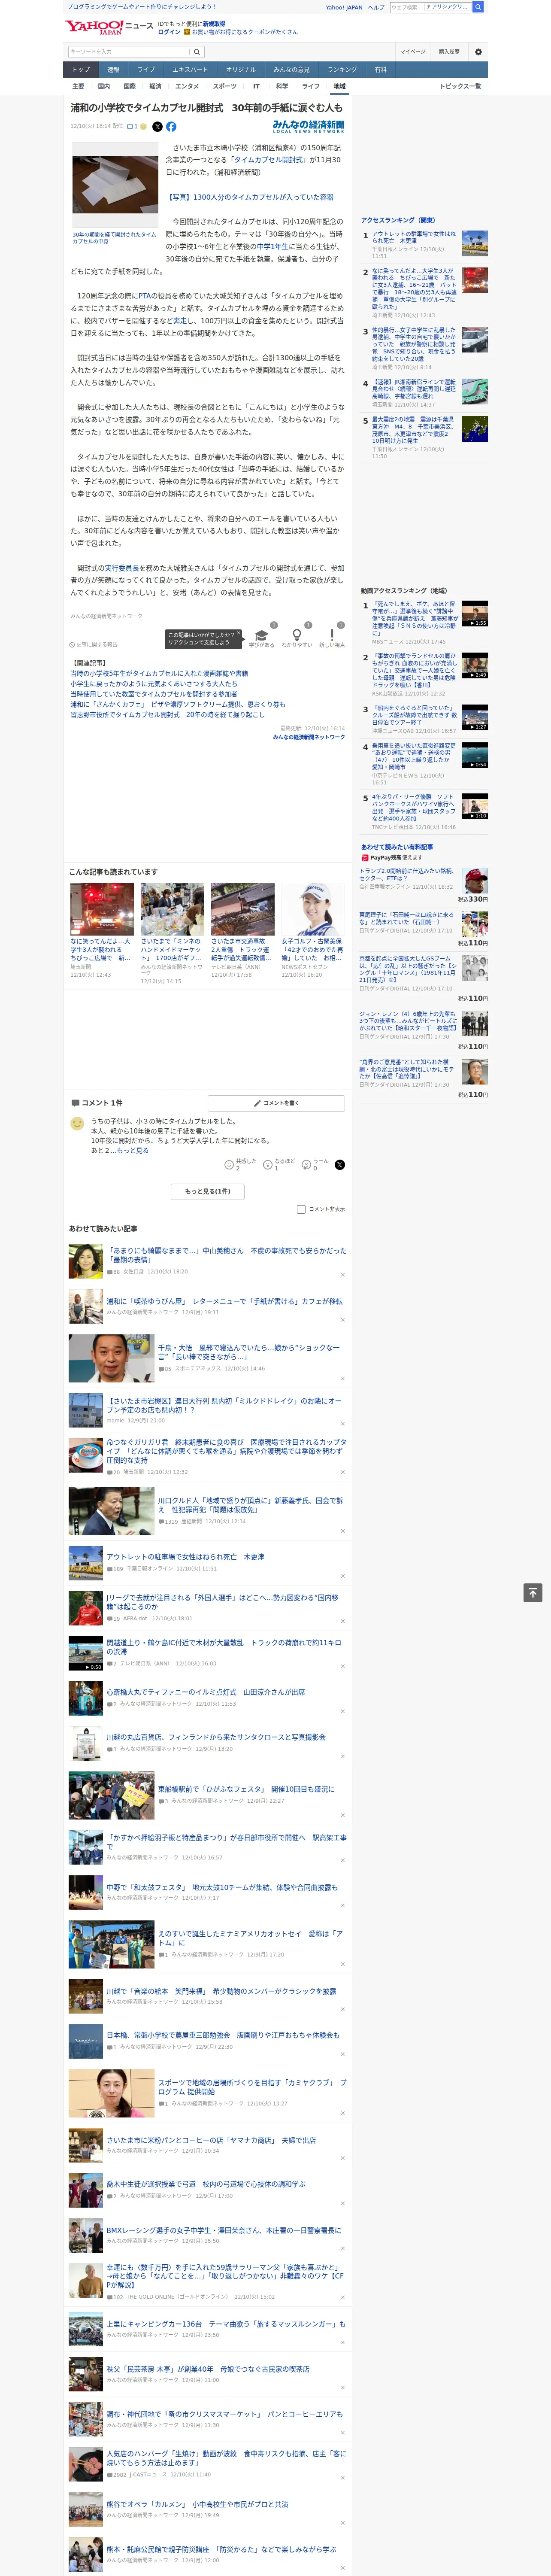
Task: Click the なるほど face reaction
Action: (268, 1165)
